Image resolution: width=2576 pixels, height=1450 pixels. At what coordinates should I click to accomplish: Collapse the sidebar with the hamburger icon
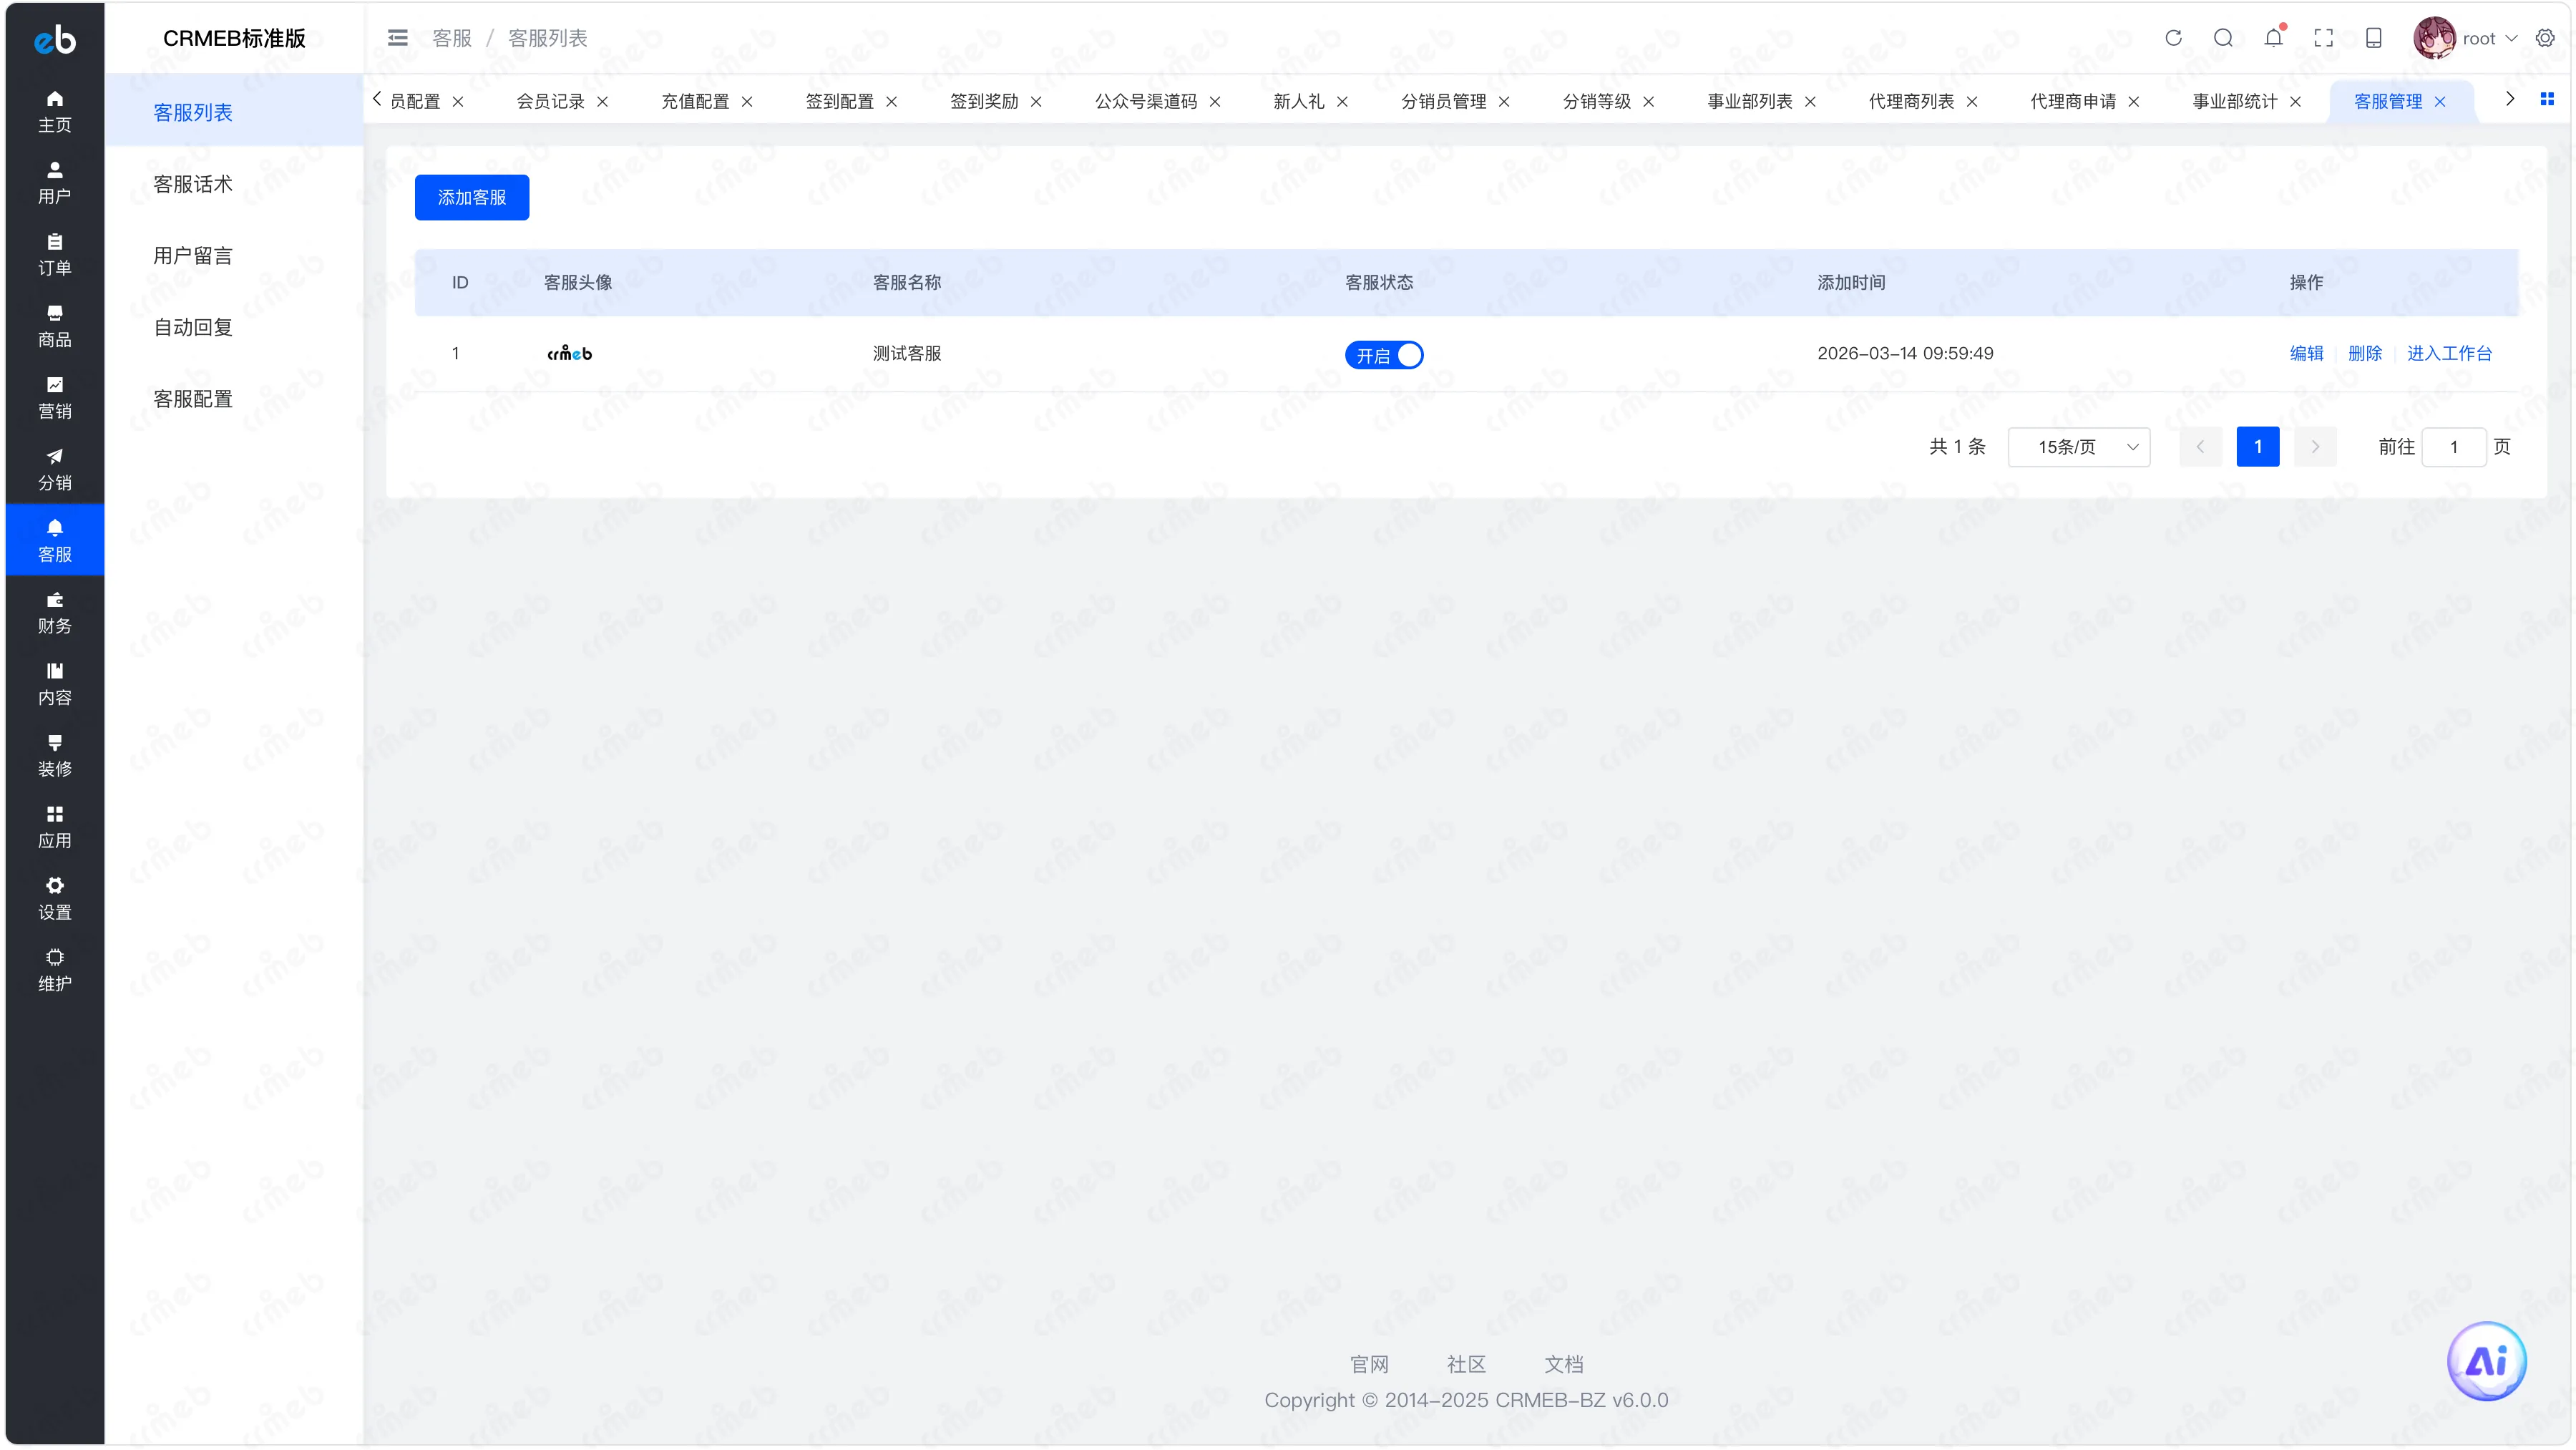(x=398, y=38)
